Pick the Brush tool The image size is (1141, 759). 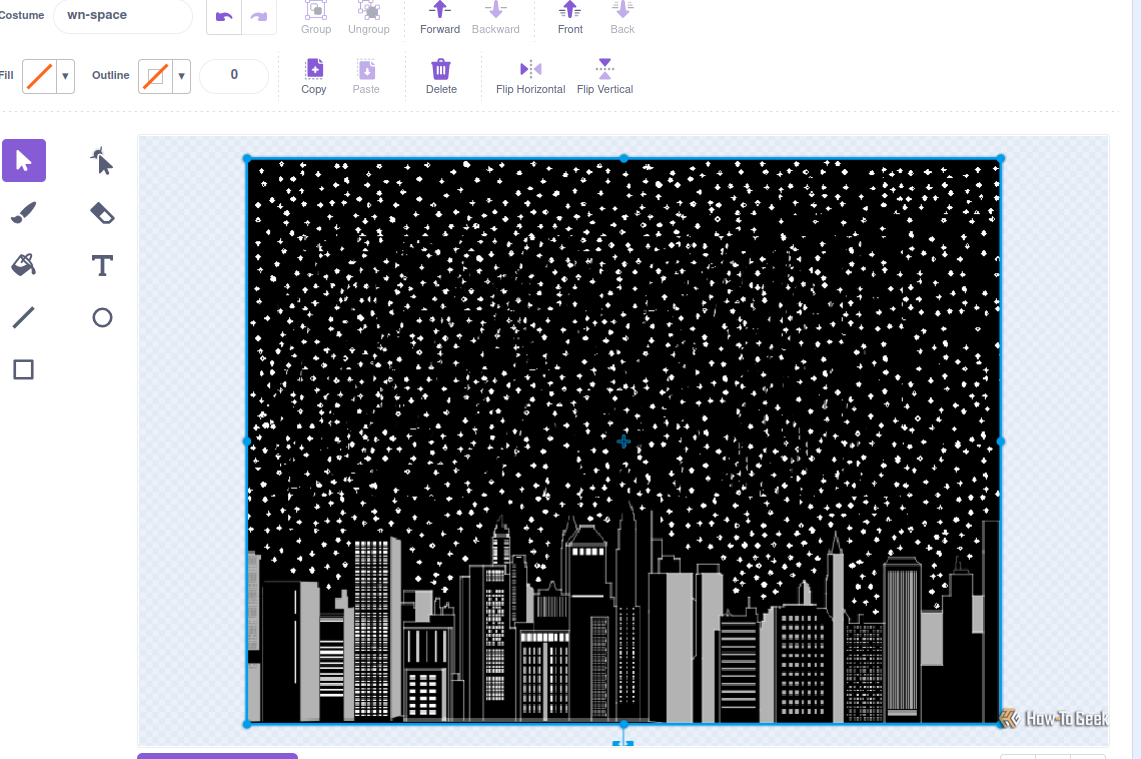pos(24,213)
